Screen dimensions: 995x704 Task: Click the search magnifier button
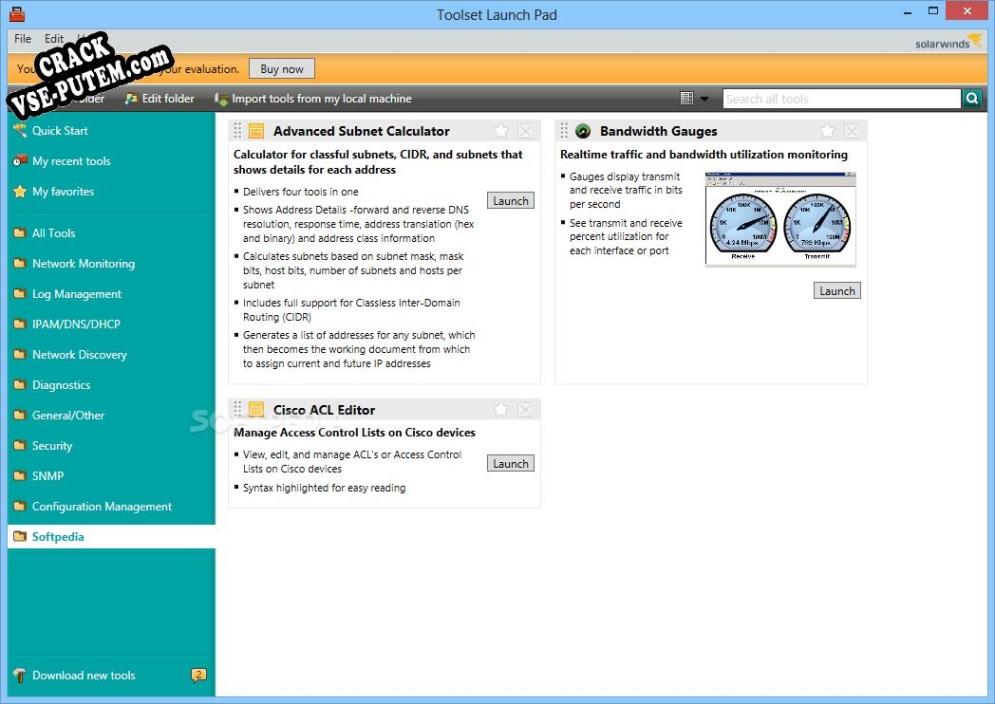pos(972,99)
